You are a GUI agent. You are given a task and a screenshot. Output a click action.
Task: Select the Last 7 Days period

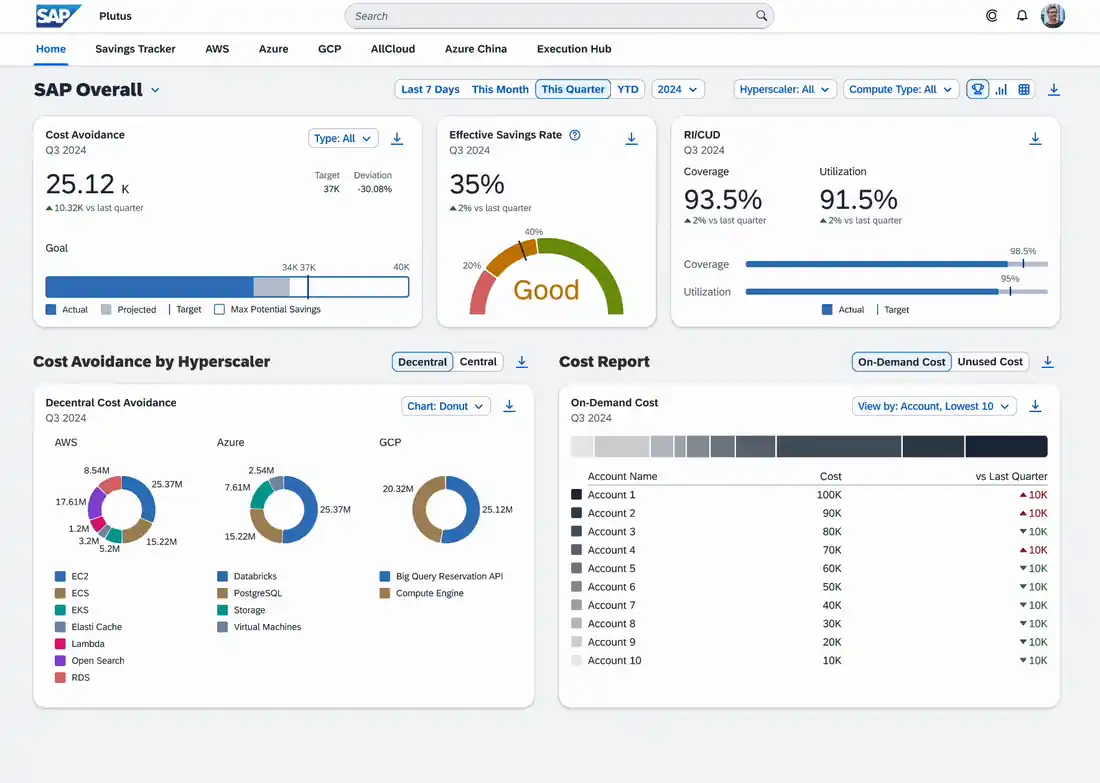tap(430, 89)
